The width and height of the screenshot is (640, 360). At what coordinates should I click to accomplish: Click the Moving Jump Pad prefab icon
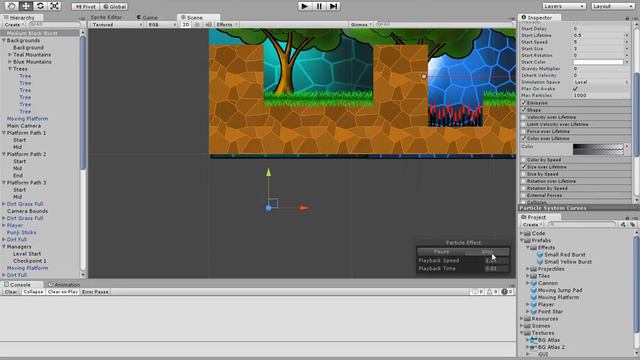click(x=533, y=290)
